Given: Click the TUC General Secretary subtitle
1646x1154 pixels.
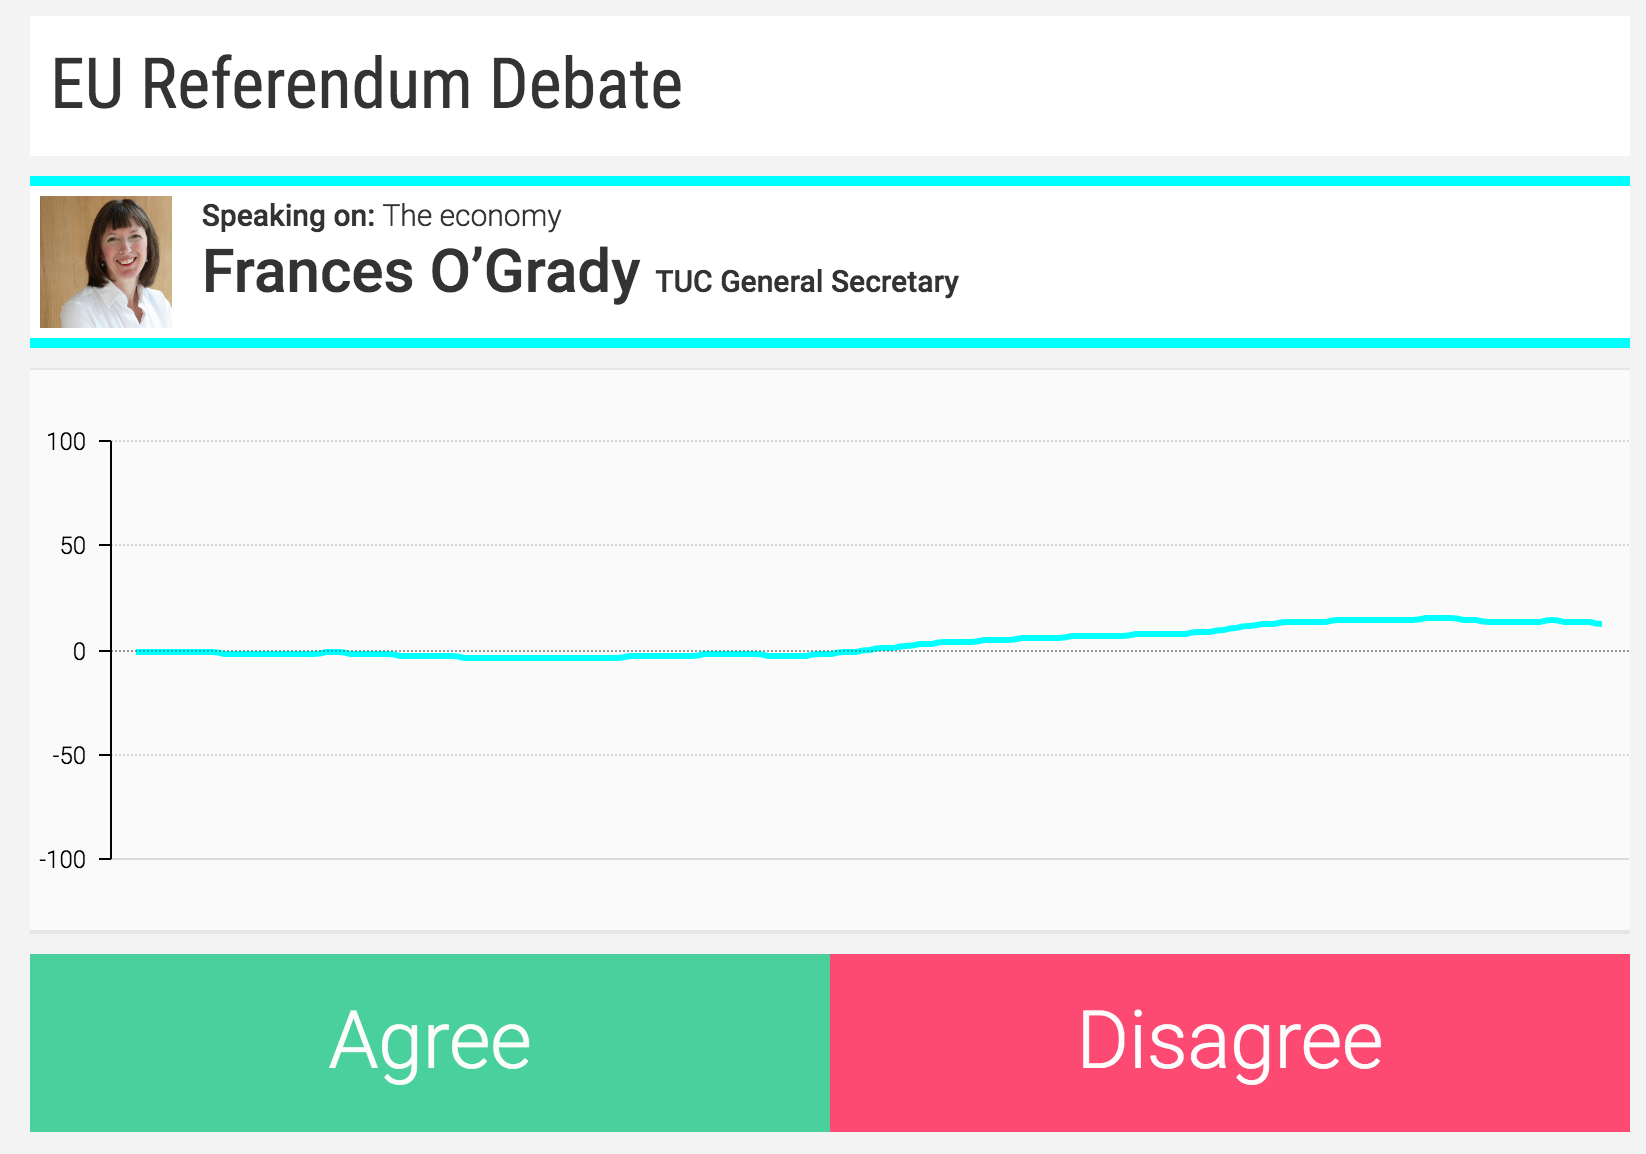Looking at the screenshot, I should pyautogui.click(x=807, y=282).
